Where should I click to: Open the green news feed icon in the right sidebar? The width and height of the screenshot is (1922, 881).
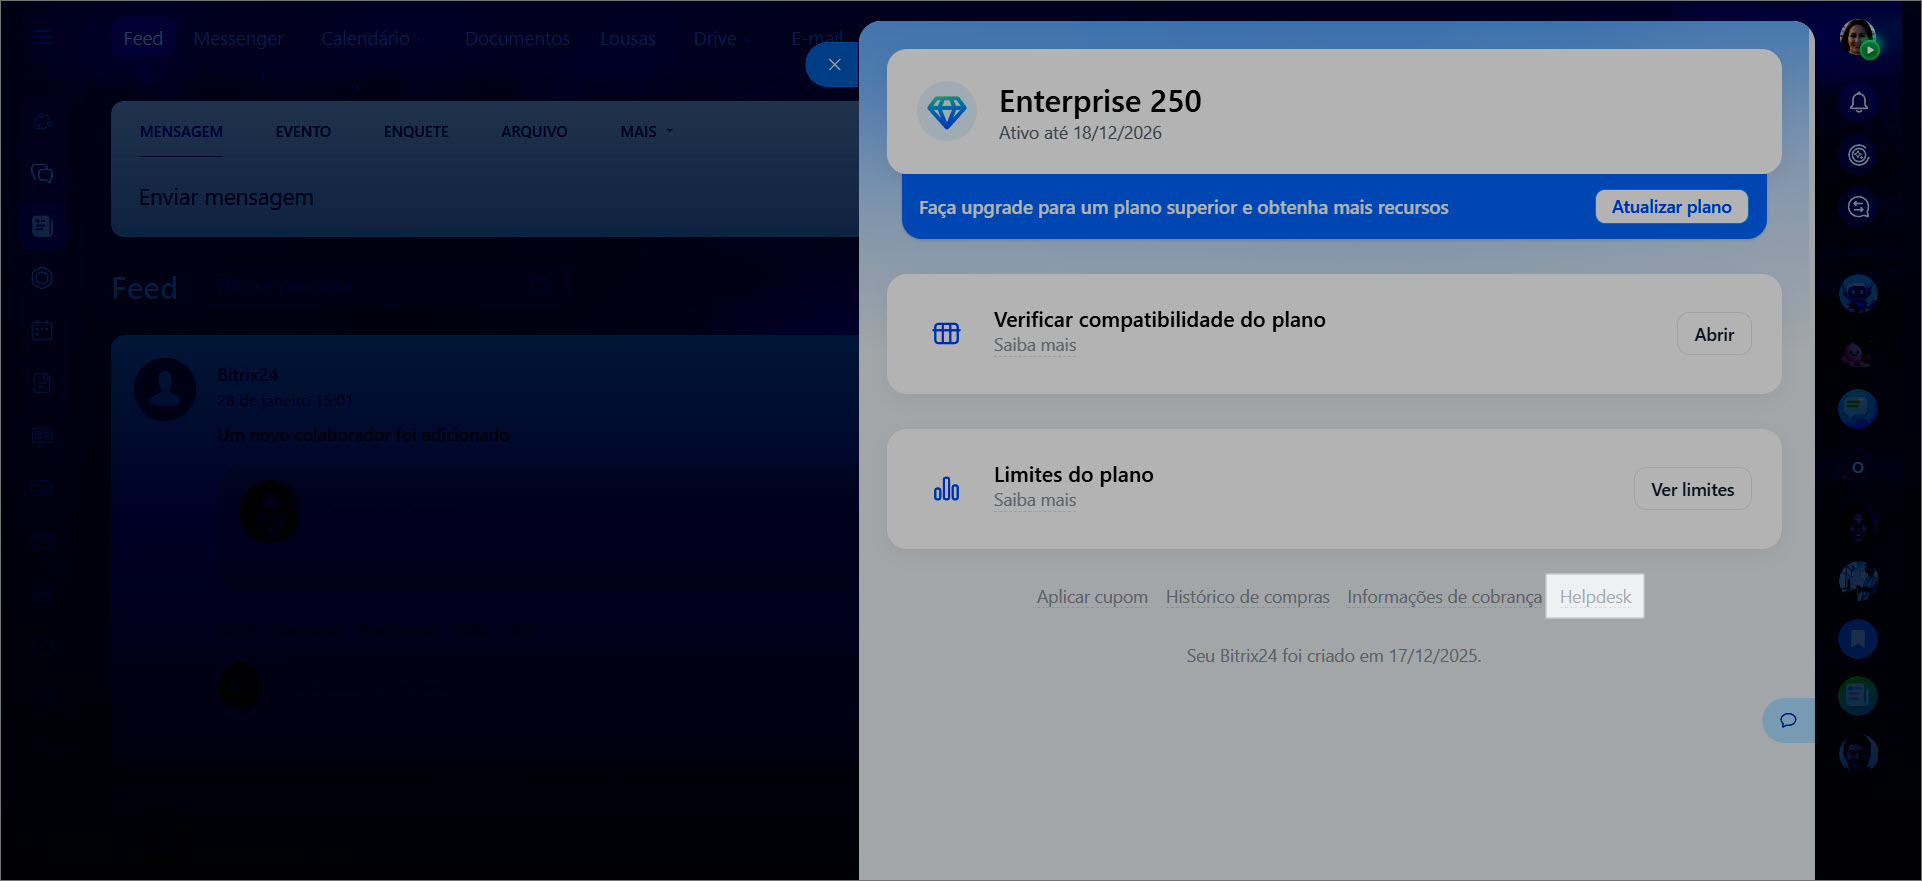[1858, 696]
